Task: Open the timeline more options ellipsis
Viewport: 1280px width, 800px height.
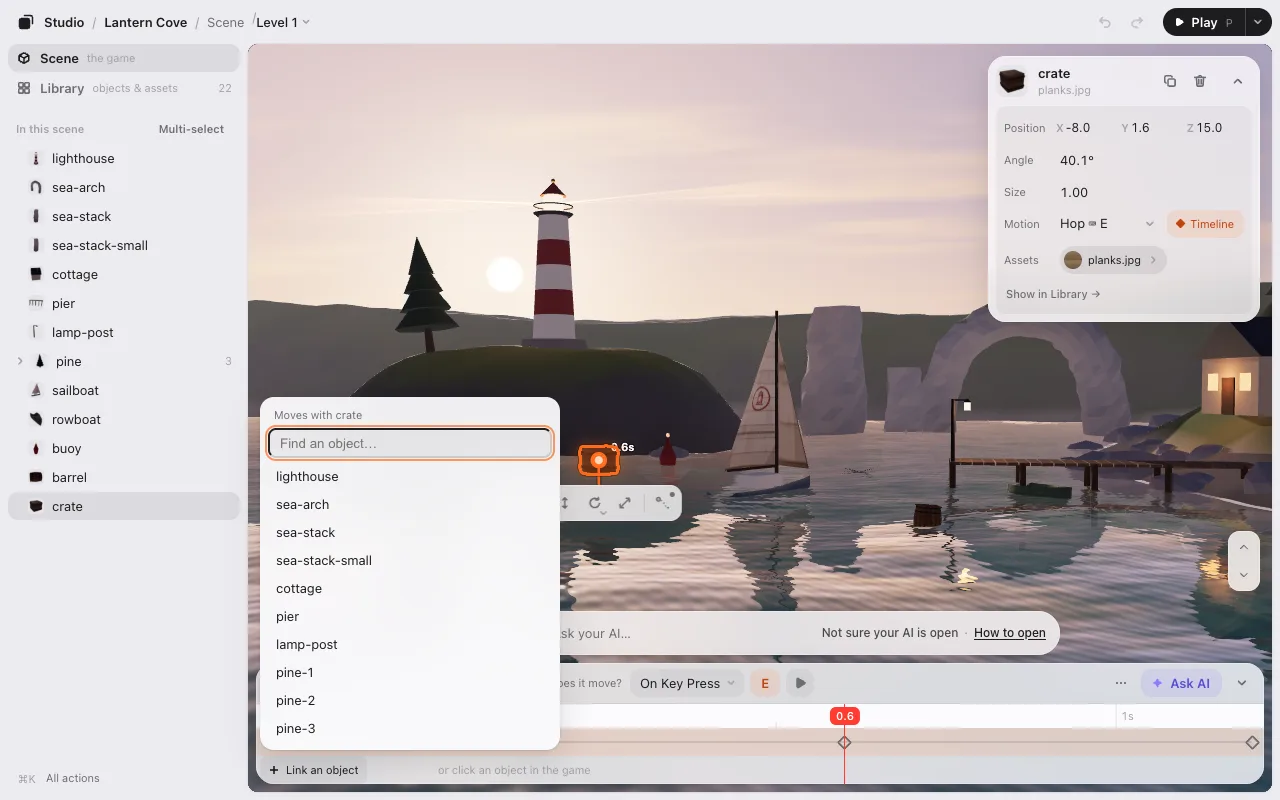Action: pyautogui.click(x=1121, y=683)
